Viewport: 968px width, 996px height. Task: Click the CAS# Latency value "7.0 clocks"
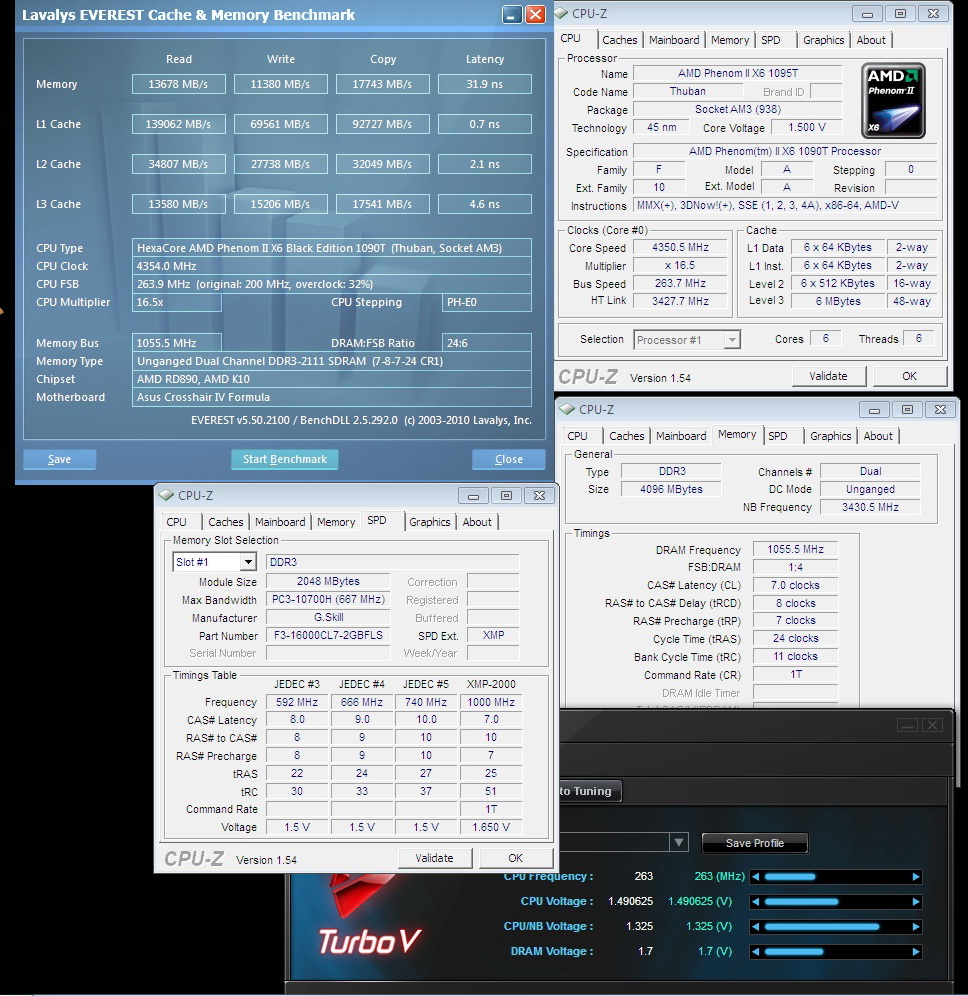pos(795,585)
